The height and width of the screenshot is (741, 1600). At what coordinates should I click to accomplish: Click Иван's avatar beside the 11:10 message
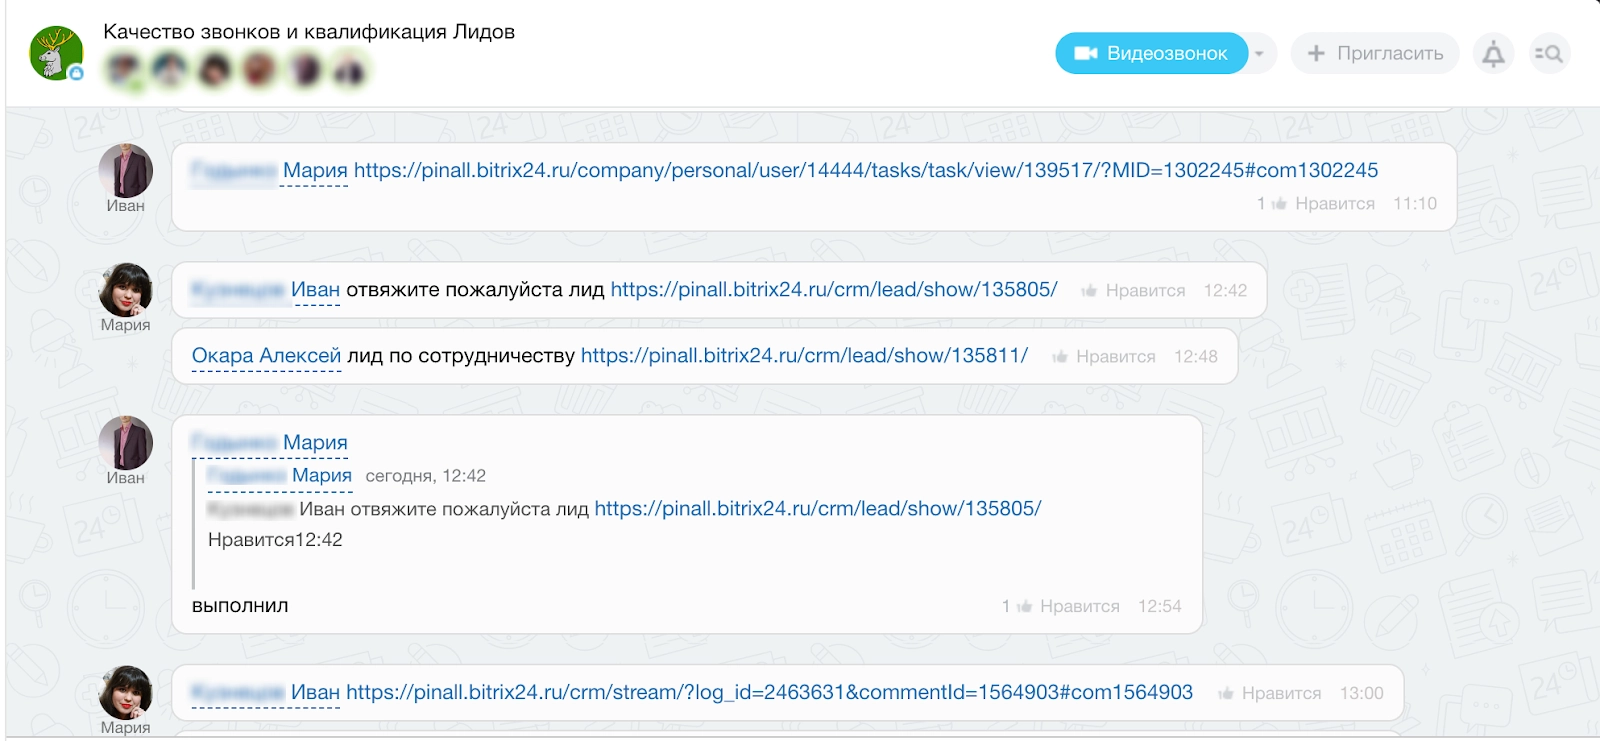pos(126,170)
